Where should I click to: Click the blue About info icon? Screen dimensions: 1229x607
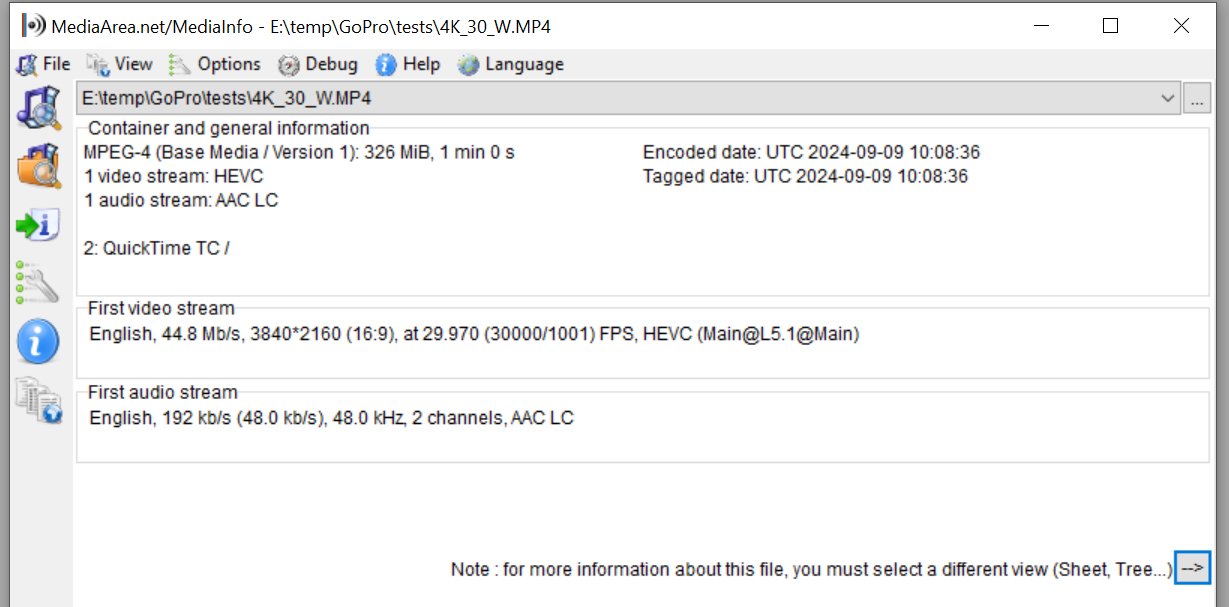coord(38,343)
